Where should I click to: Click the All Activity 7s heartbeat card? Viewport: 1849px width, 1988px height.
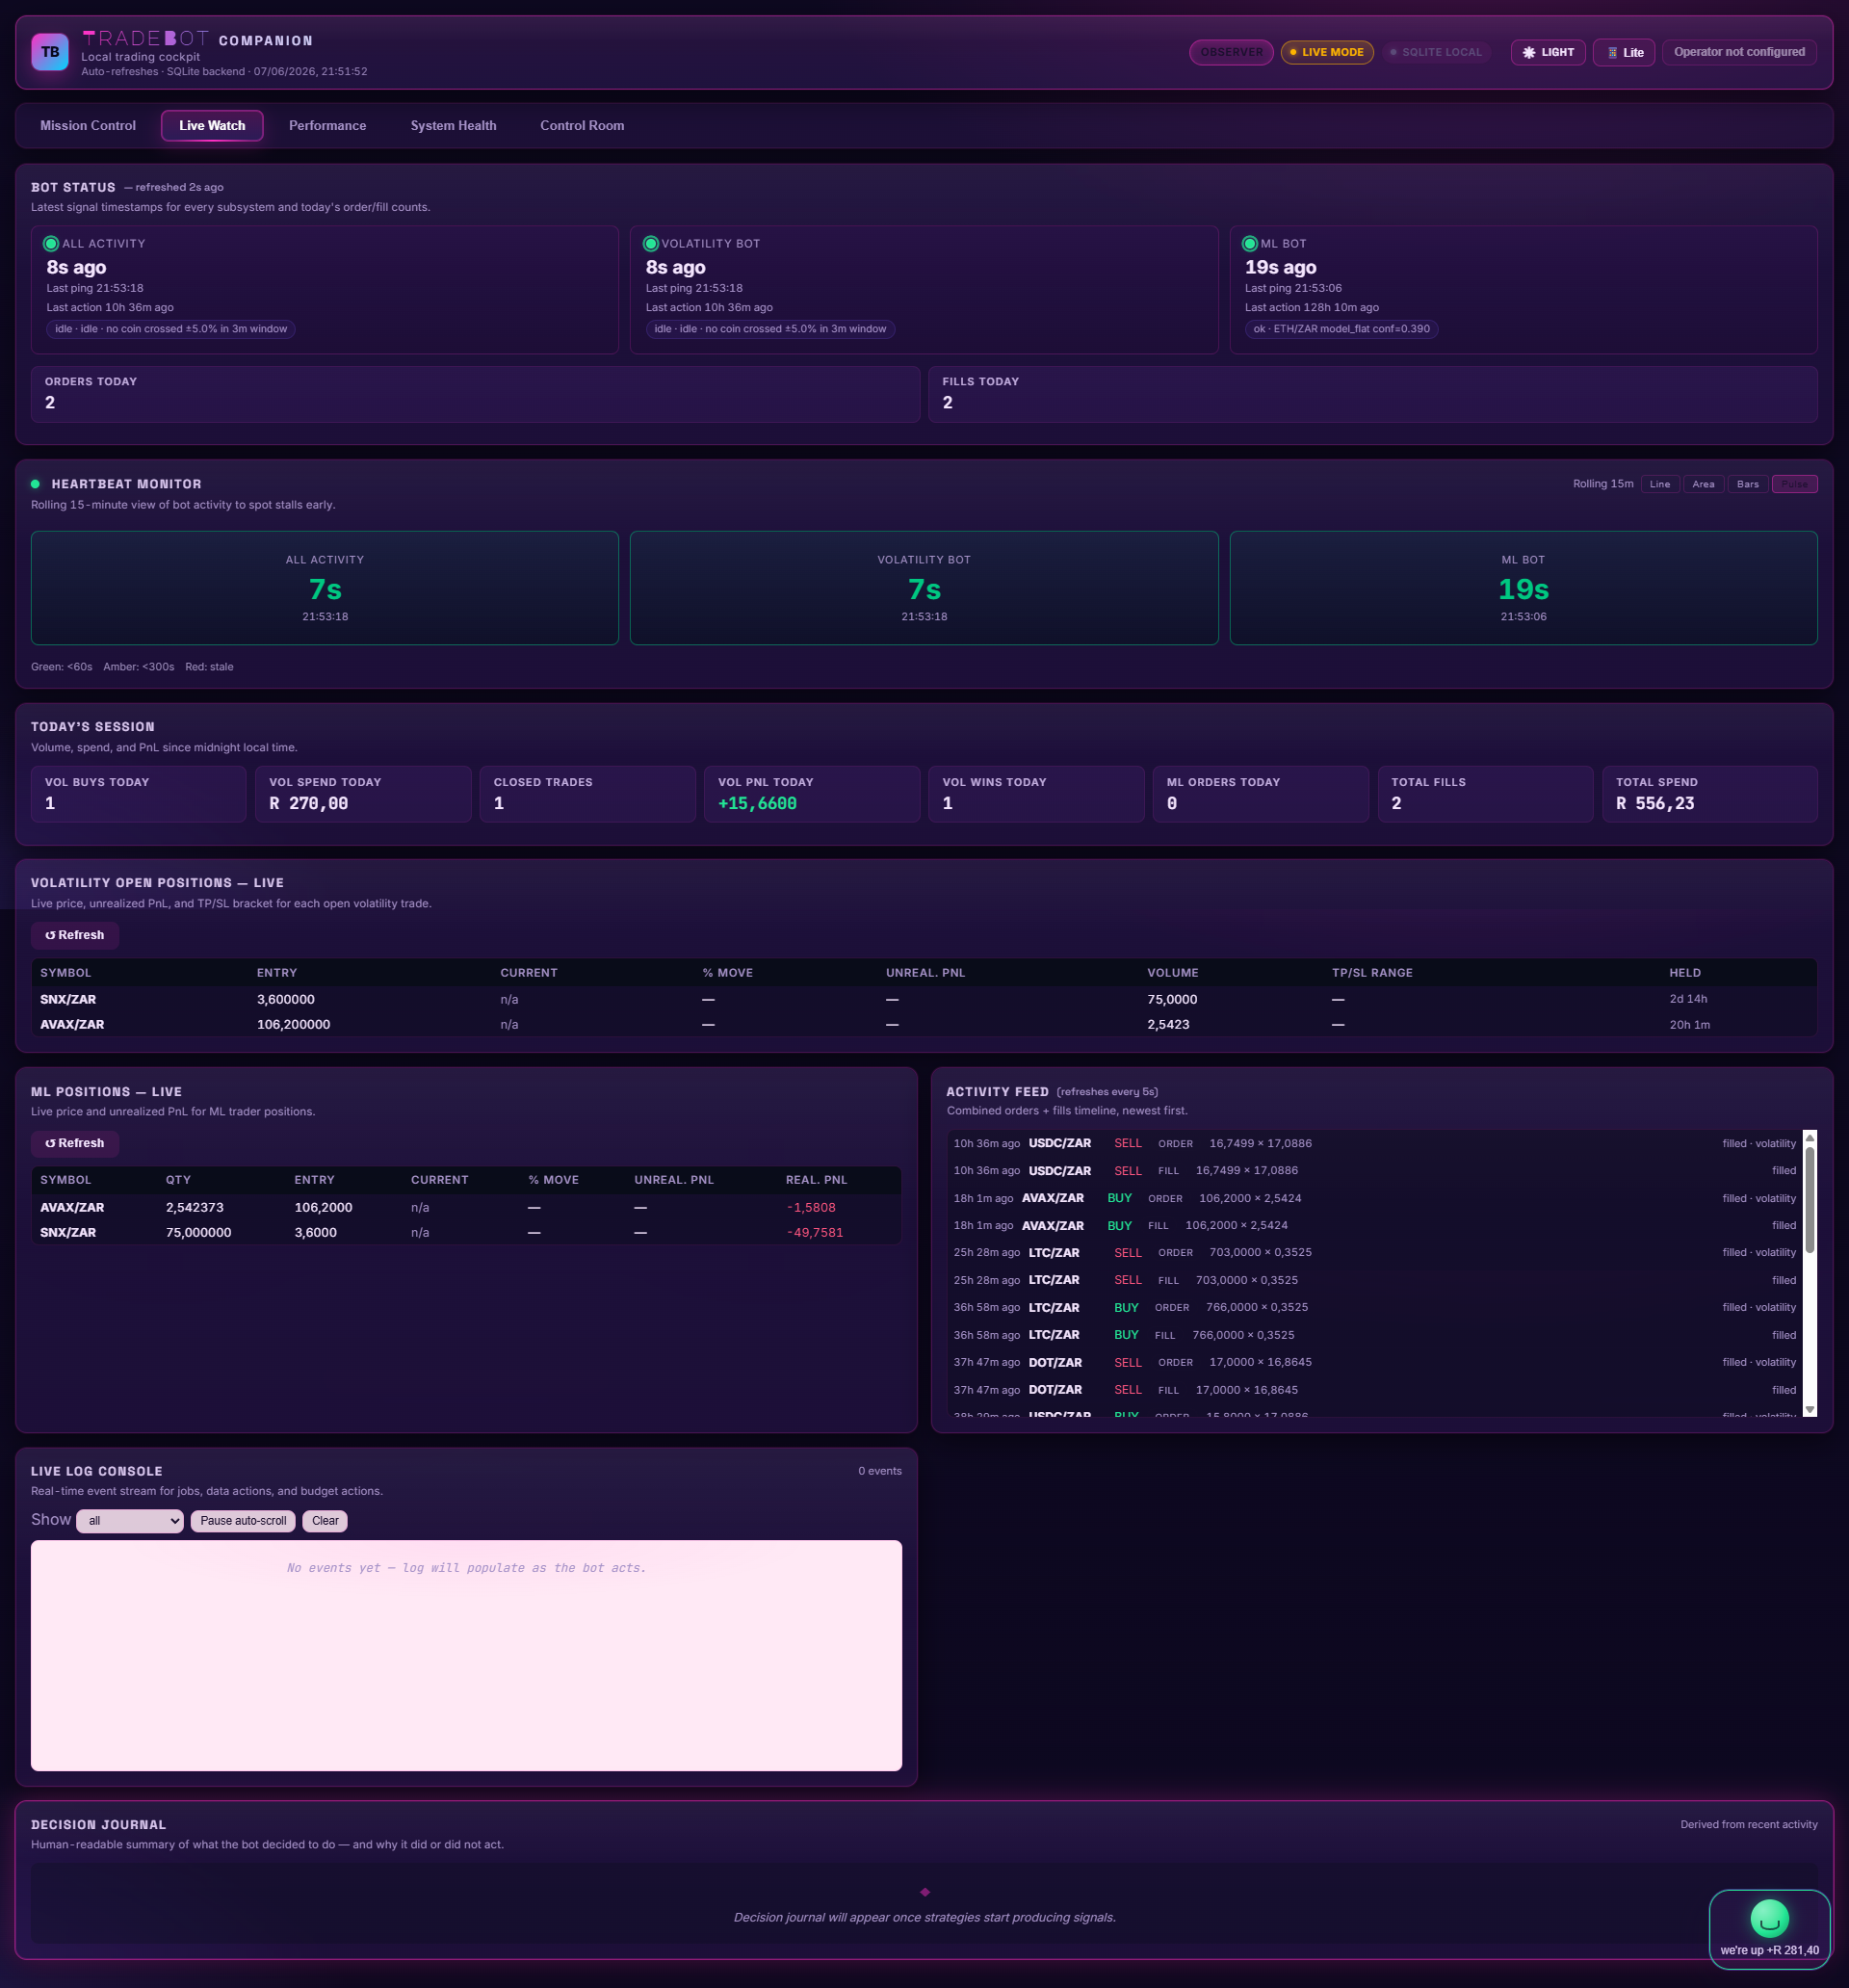[325, 588]
